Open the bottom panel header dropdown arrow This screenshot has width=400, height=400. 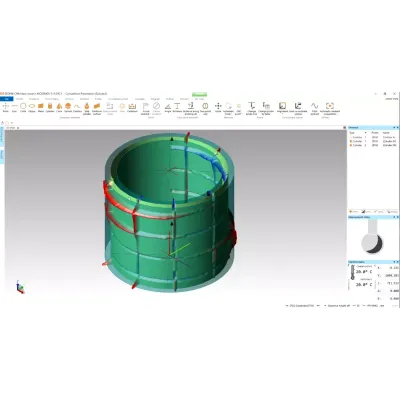(394, 262)
